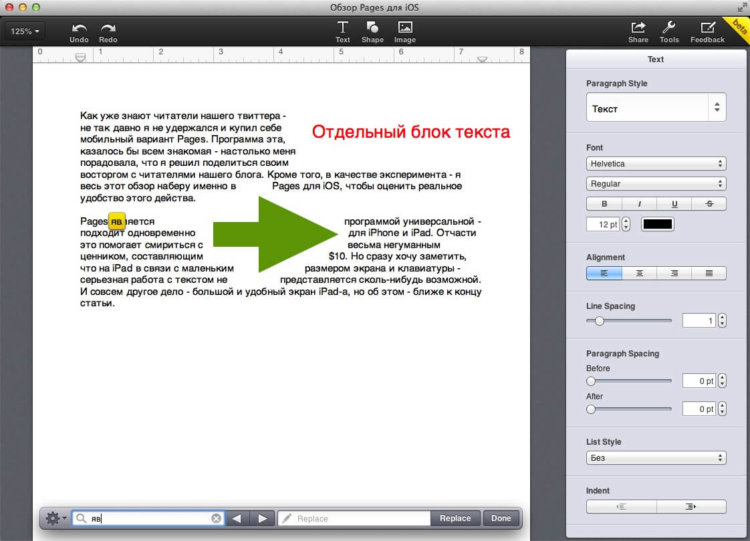Decrease indent with the left button
750x541 pixels.
coord(621,506)
